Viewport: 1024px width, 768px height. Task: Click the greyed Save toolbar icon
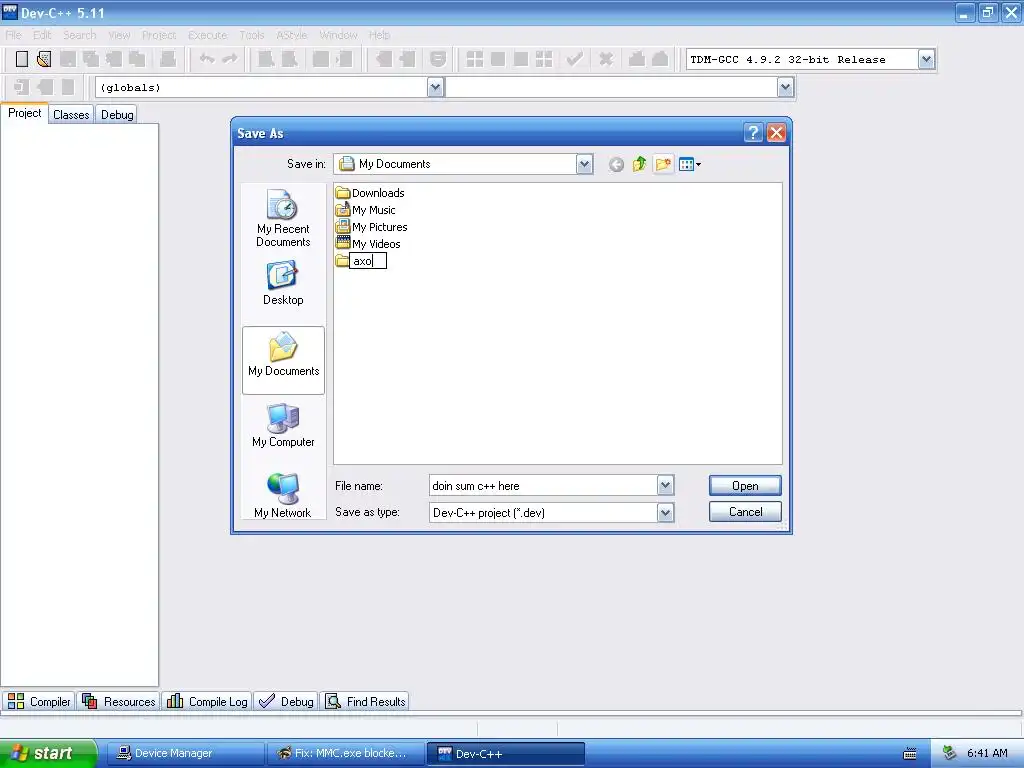tap(67, 59)
